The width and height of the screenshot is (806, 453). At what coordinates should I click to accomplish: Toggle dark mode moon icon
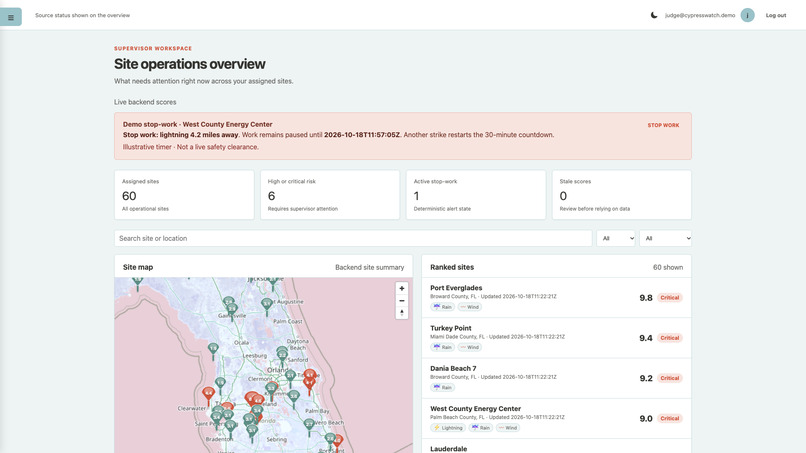(x=654, y=15)
